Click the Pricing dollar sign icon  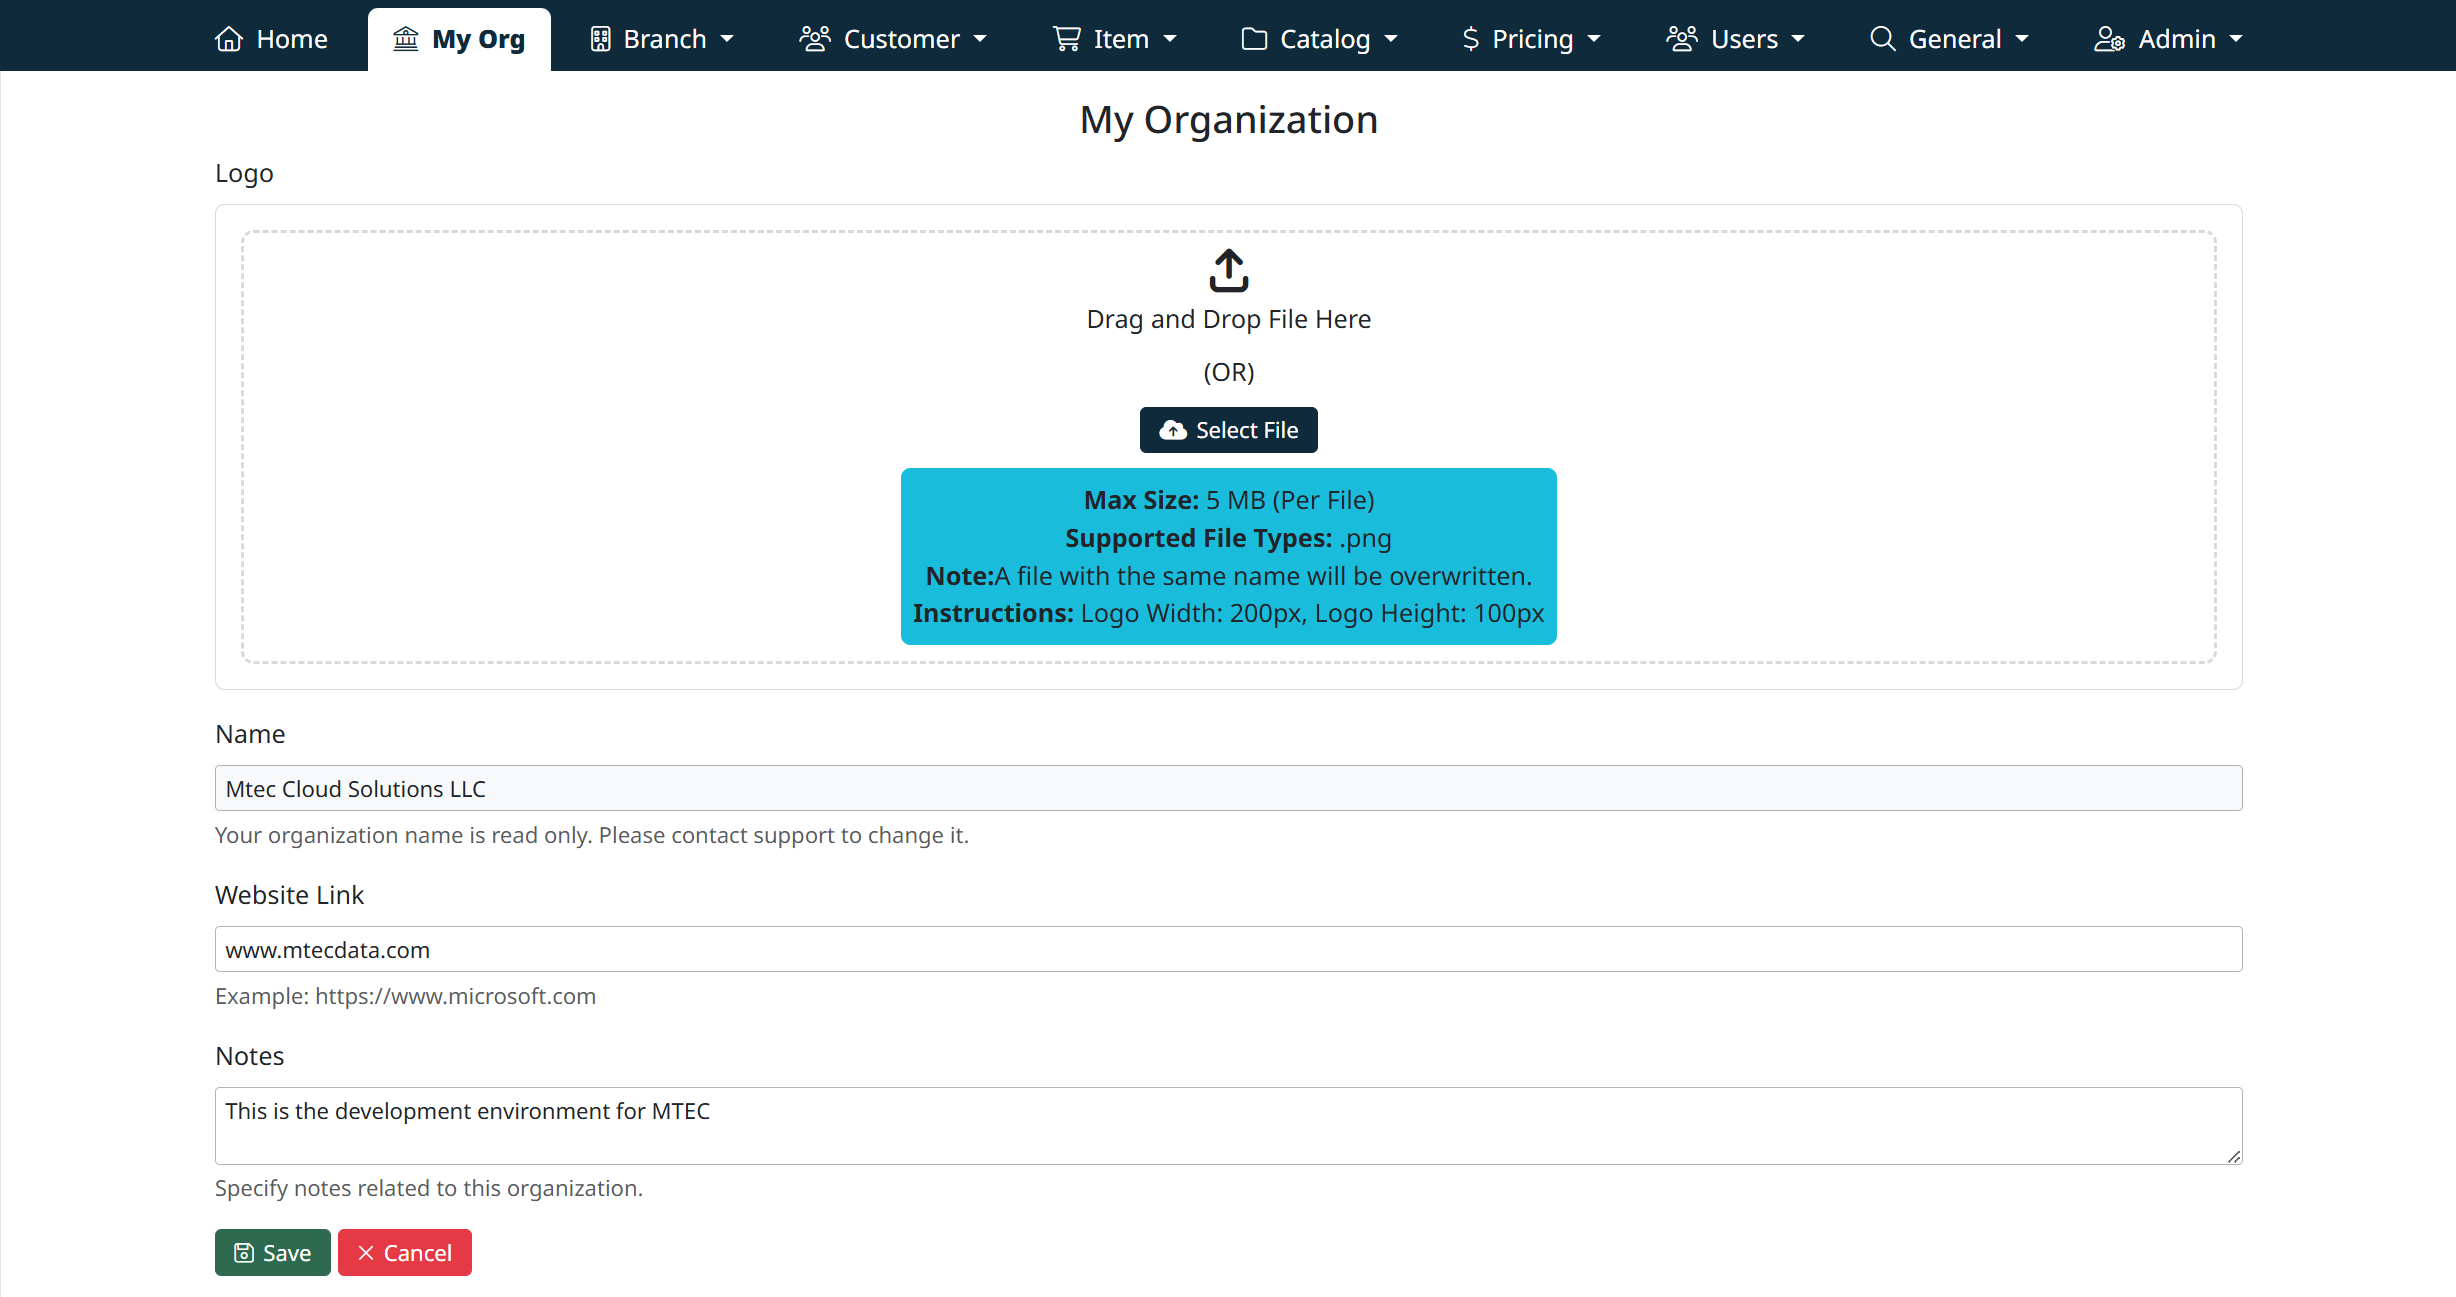(1470, 39)
